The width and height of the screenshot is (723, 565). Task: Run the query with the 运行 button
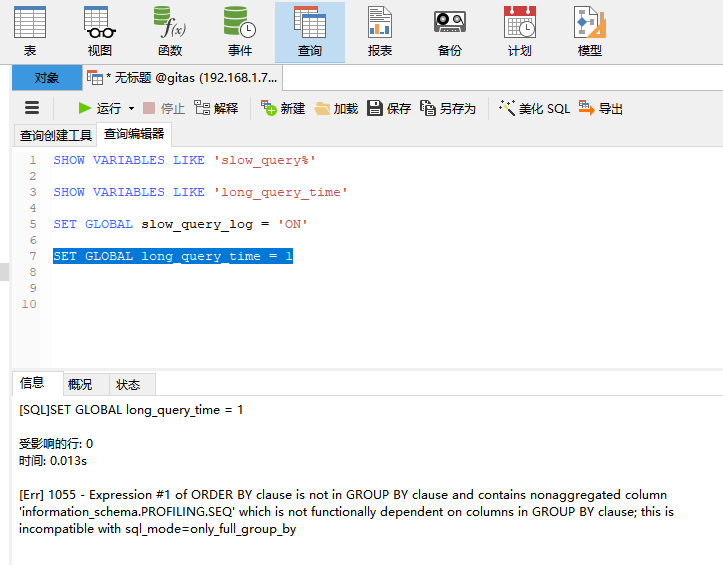point(100,108)
